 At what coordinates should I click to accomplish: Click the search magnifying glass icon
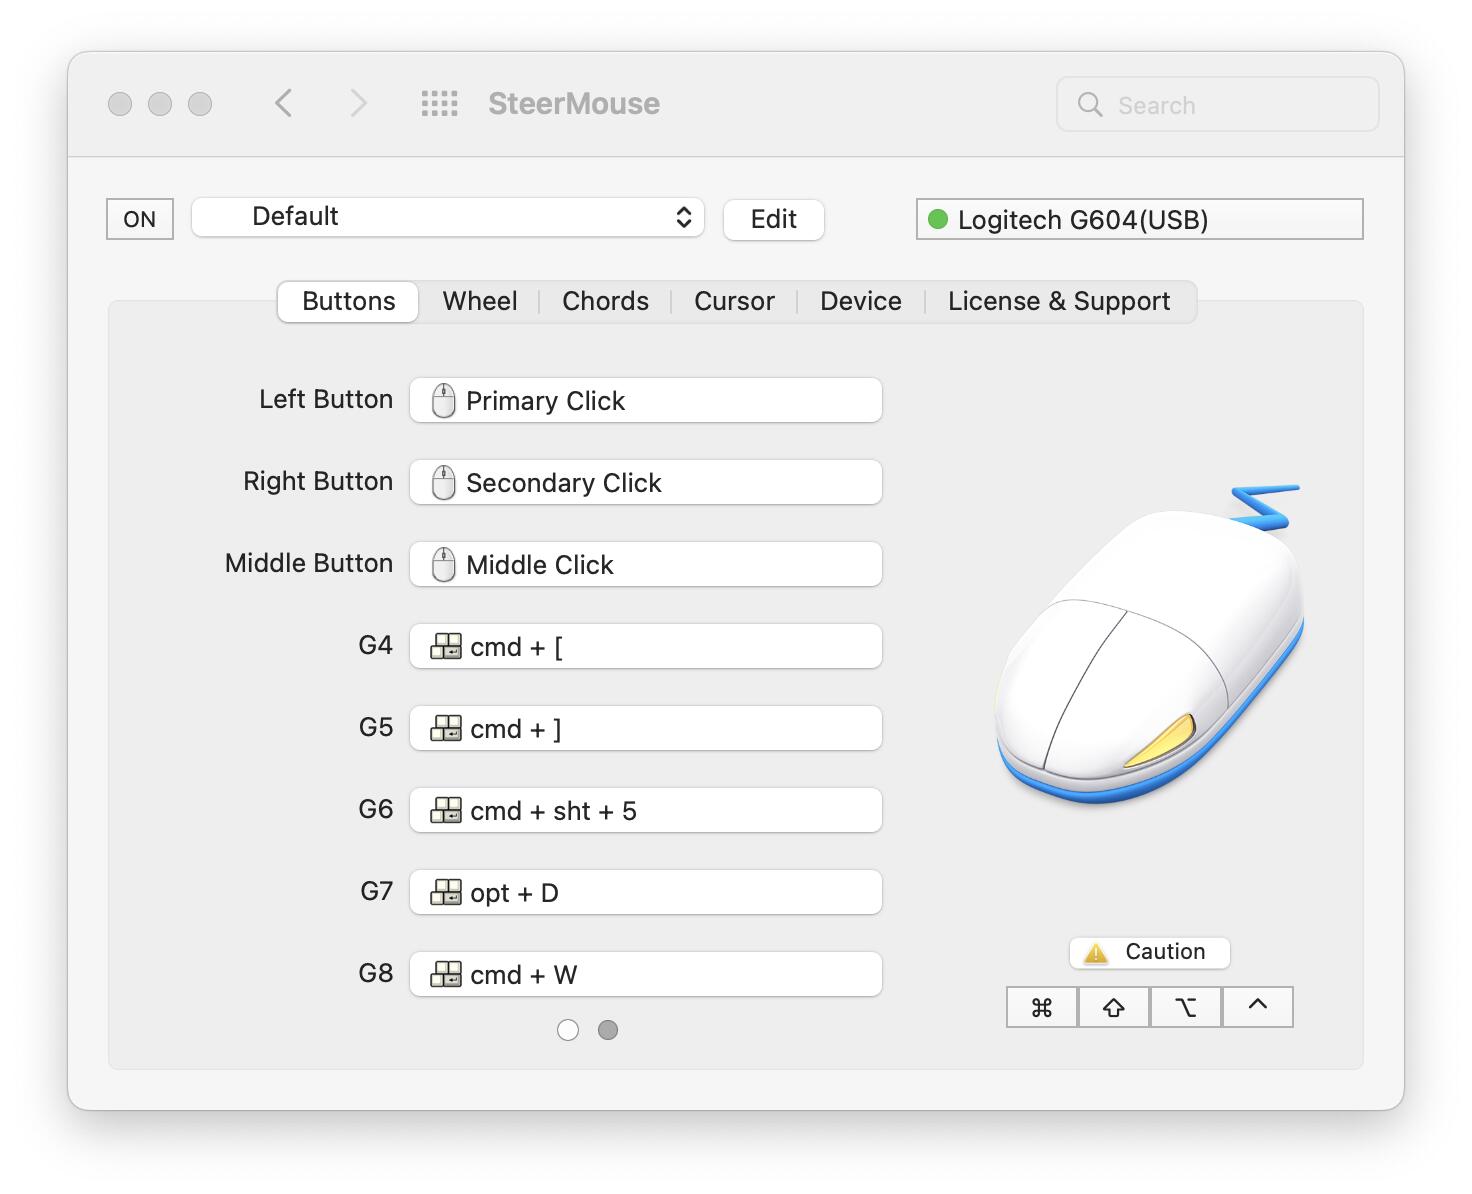click(x=1089, y=105)
